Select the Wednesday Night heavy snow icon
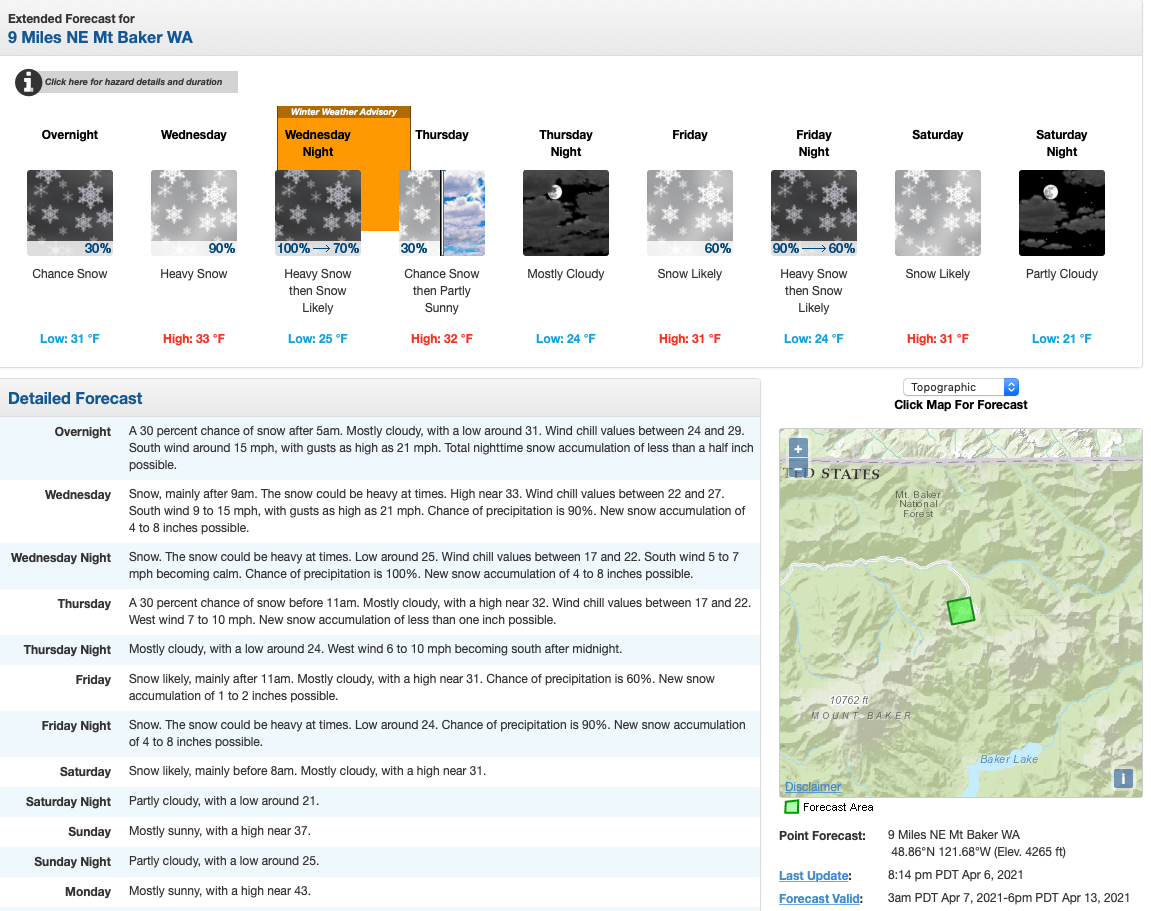This screenshot has height=911, width=1151. [318, 213]
